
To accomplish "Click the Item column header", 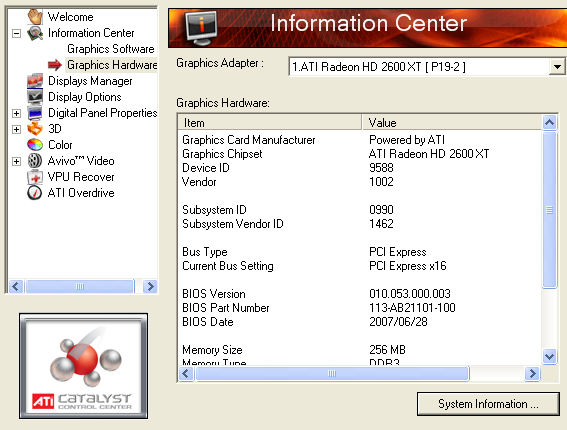I will tap(270, 123).
